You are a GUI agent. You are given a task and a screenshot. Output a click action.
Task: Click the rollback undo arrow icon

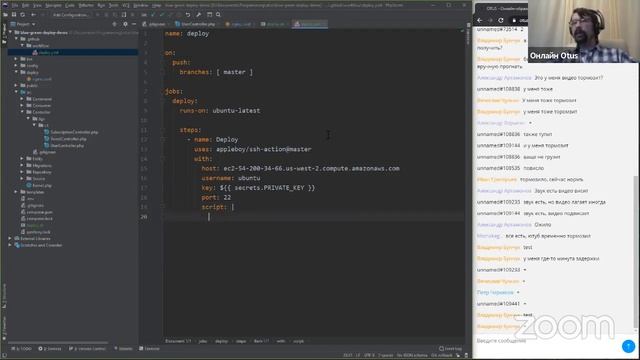pos(188,15)
